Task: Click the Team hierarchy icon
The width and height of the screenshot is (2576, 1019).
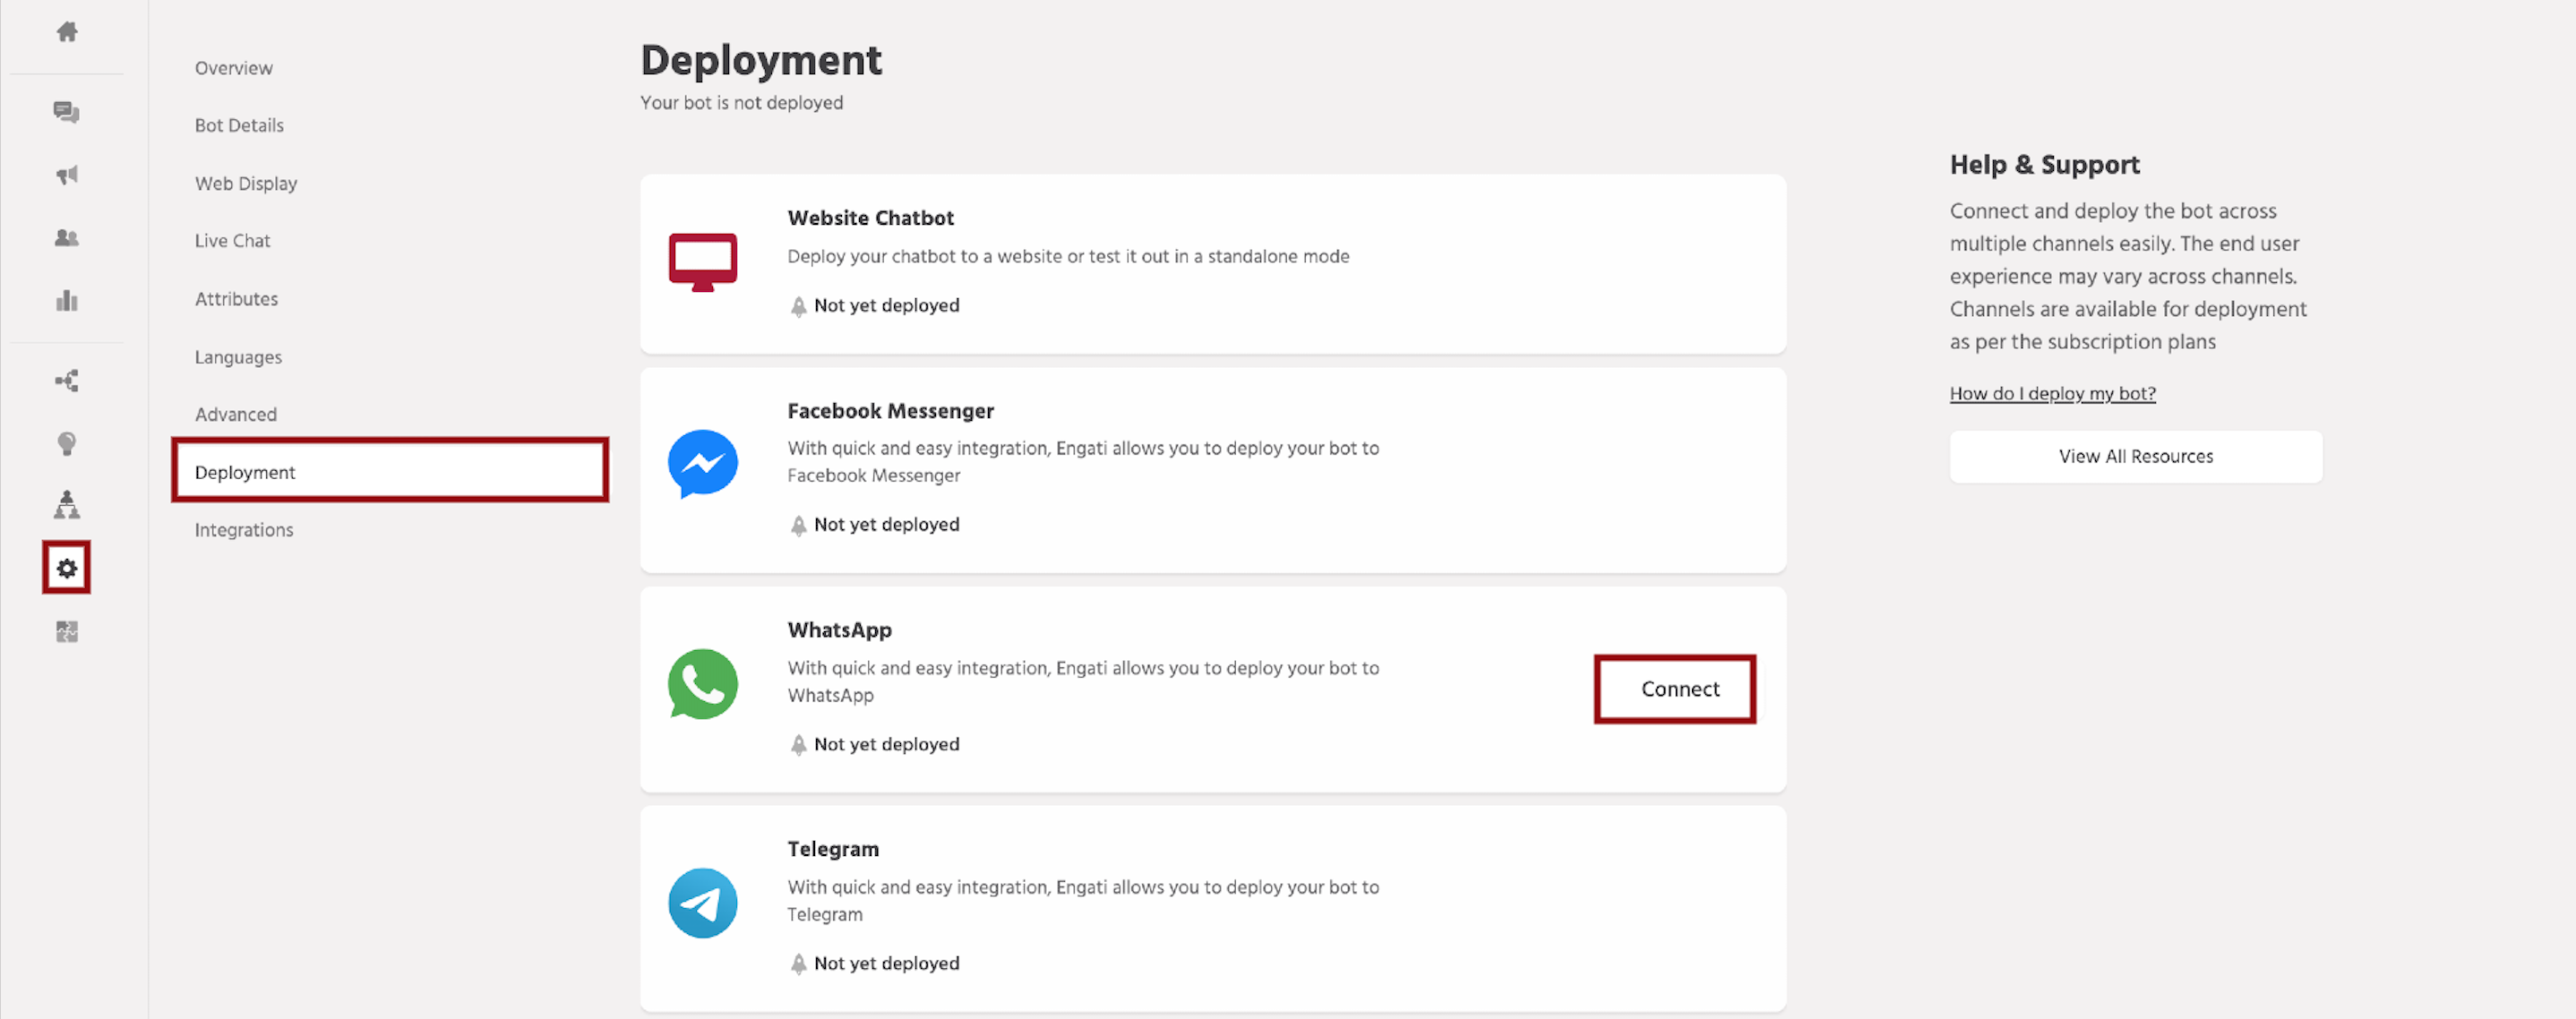Action: (x=66, y=505)
